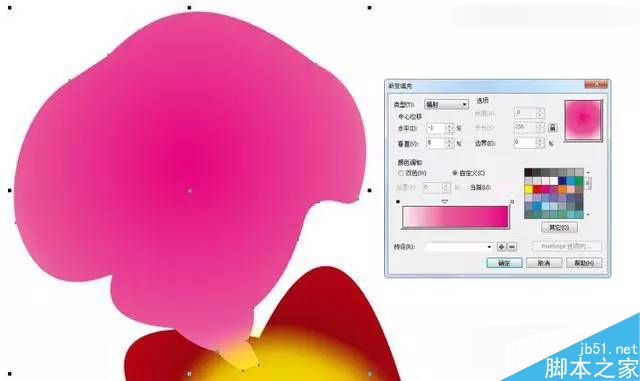Click the edge pad (边界) input field

point(525,143)
